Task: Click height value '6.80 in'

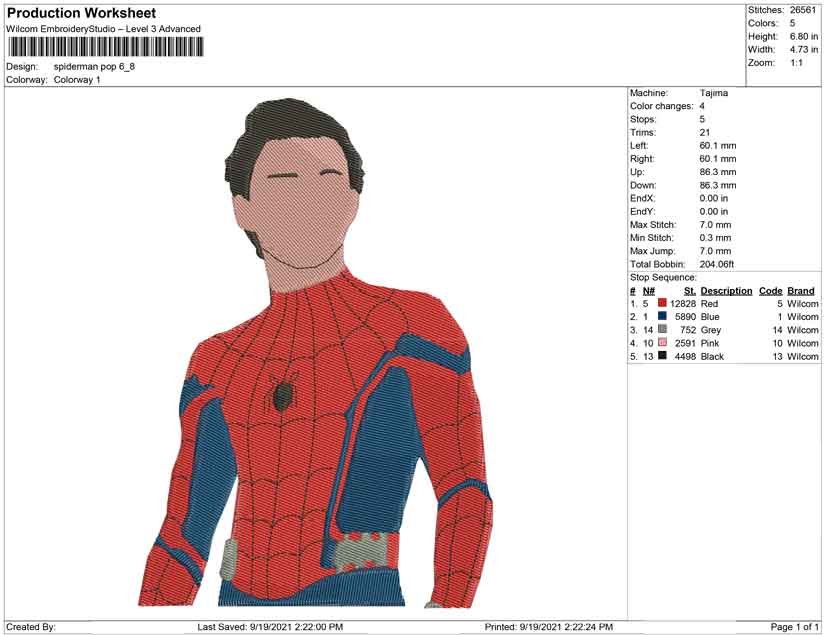Action: pos(803,36)
